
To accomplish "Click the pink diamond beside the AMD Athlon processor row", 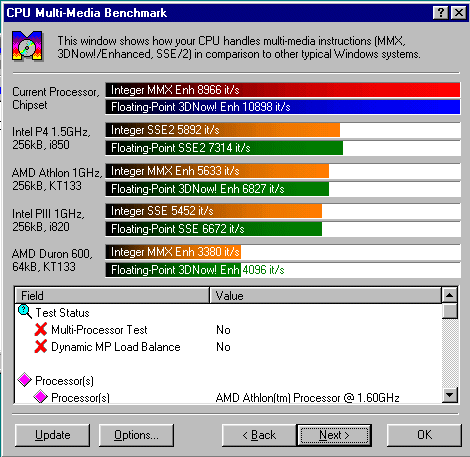I will [41, 397].
